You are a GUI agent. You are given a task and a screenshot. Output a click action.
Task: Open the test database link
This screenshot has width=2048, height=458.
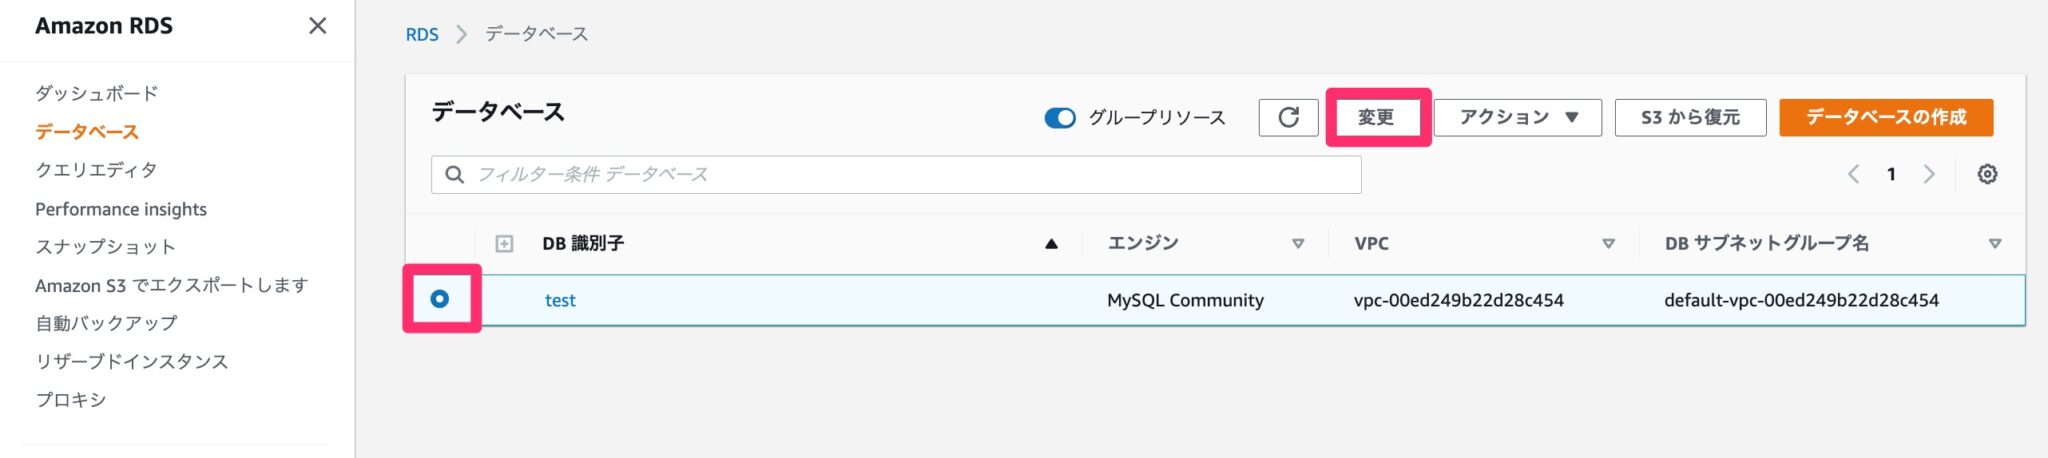(560, 300)
